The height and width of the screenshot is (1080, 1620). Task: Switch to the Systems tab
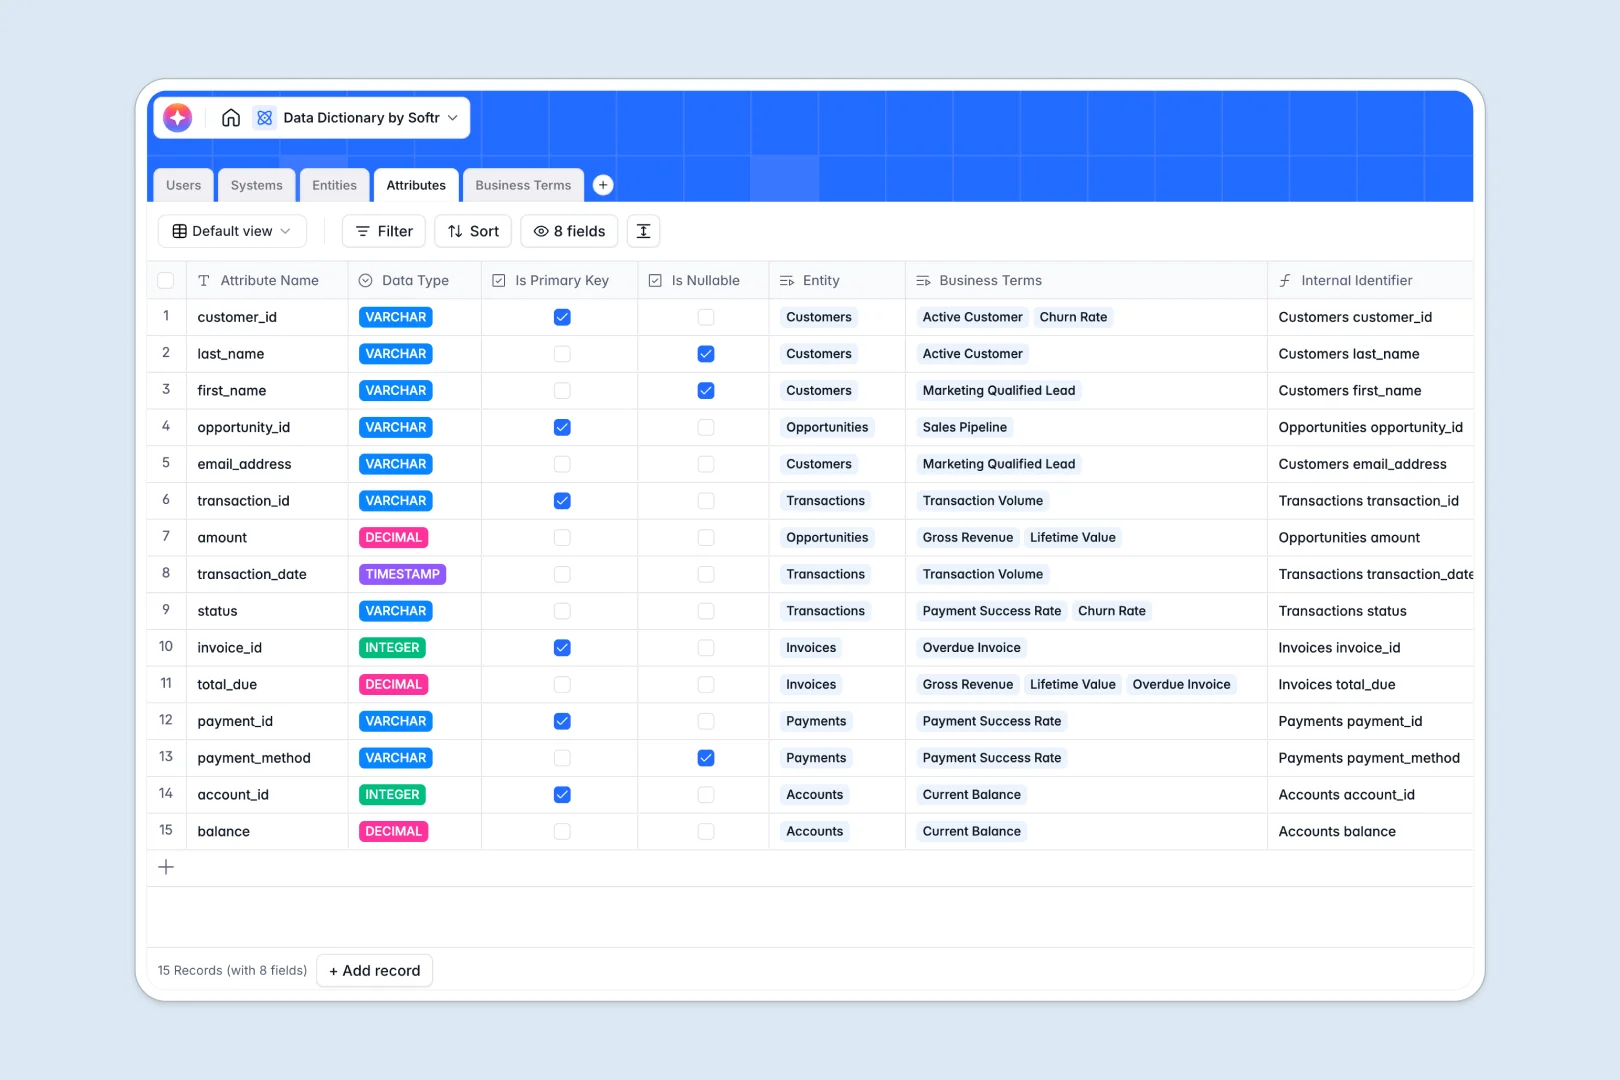(256, 185)
